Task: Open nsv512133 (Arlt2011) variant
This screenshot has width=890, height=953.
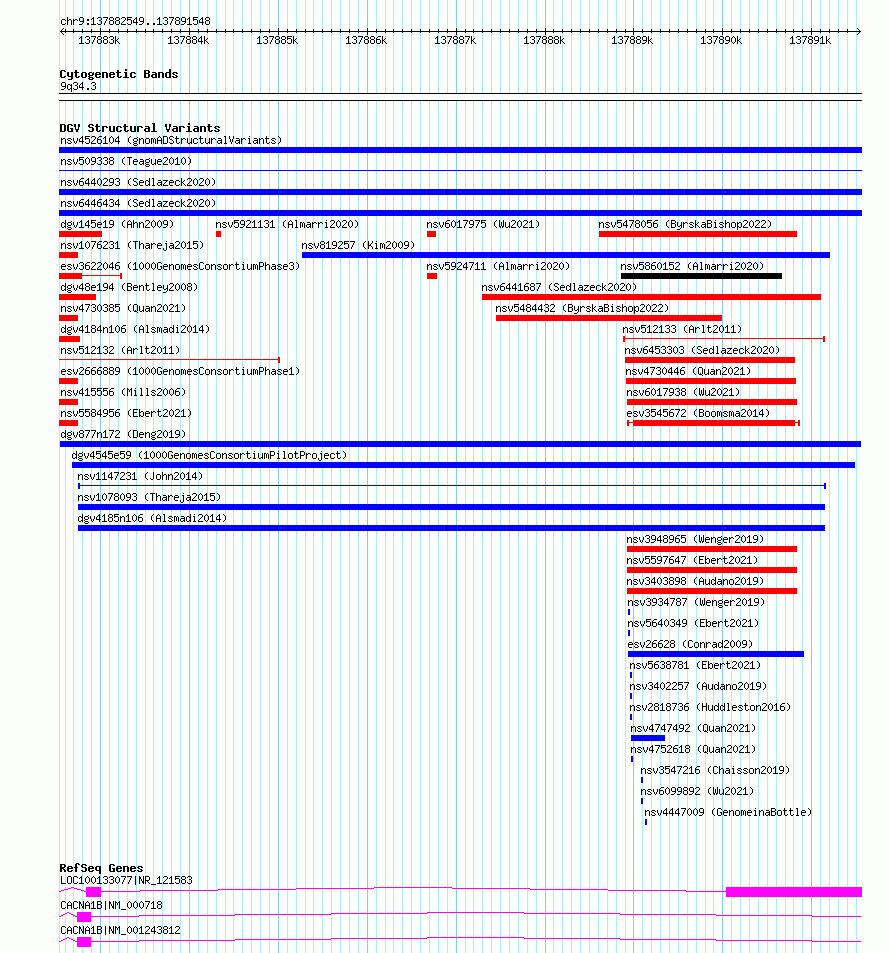Action: coord(682,329)
